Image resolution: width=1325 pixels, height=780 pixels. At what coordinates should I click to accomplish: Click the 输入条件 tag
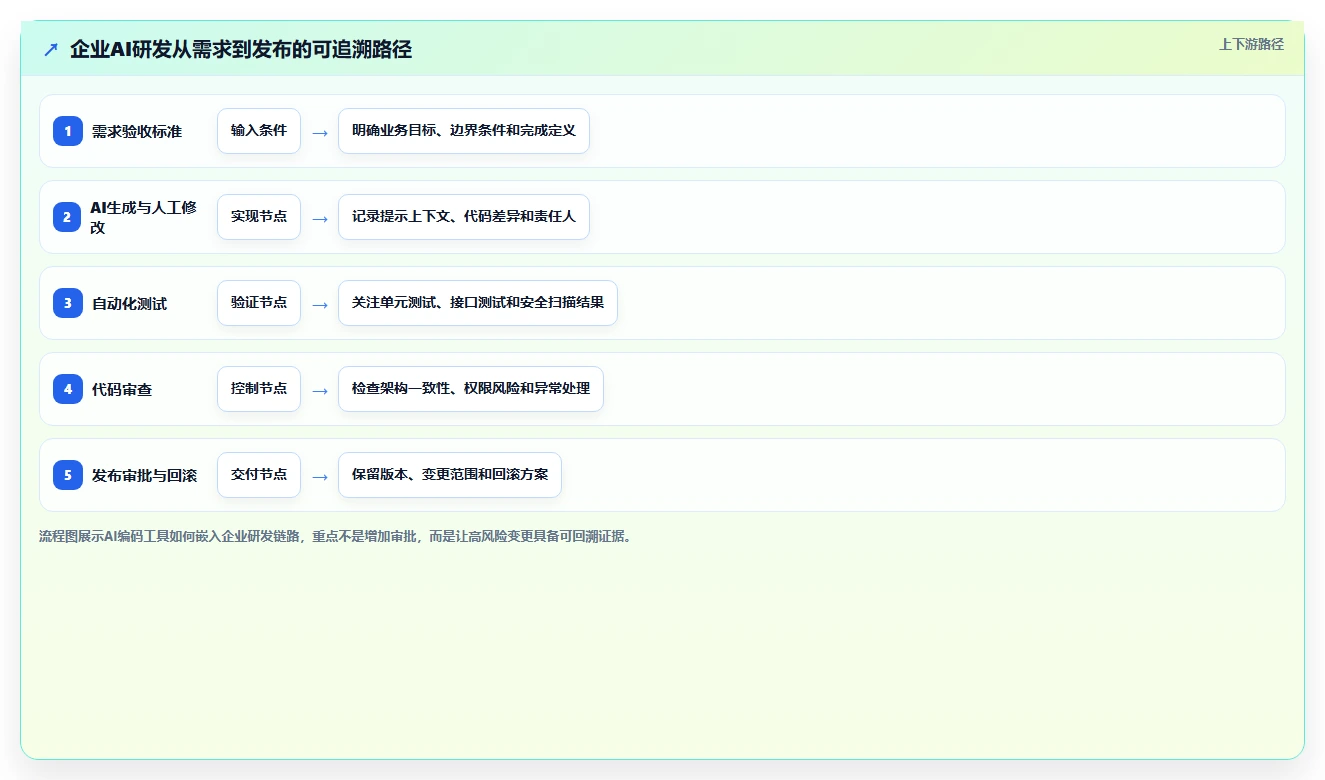[259, 131]
